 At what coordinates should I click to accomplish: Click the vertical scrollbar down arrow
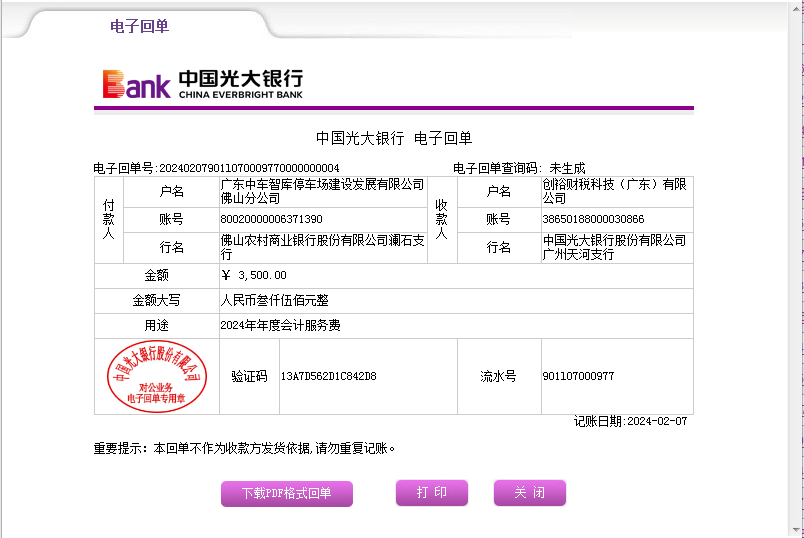(x=796, y=530)
